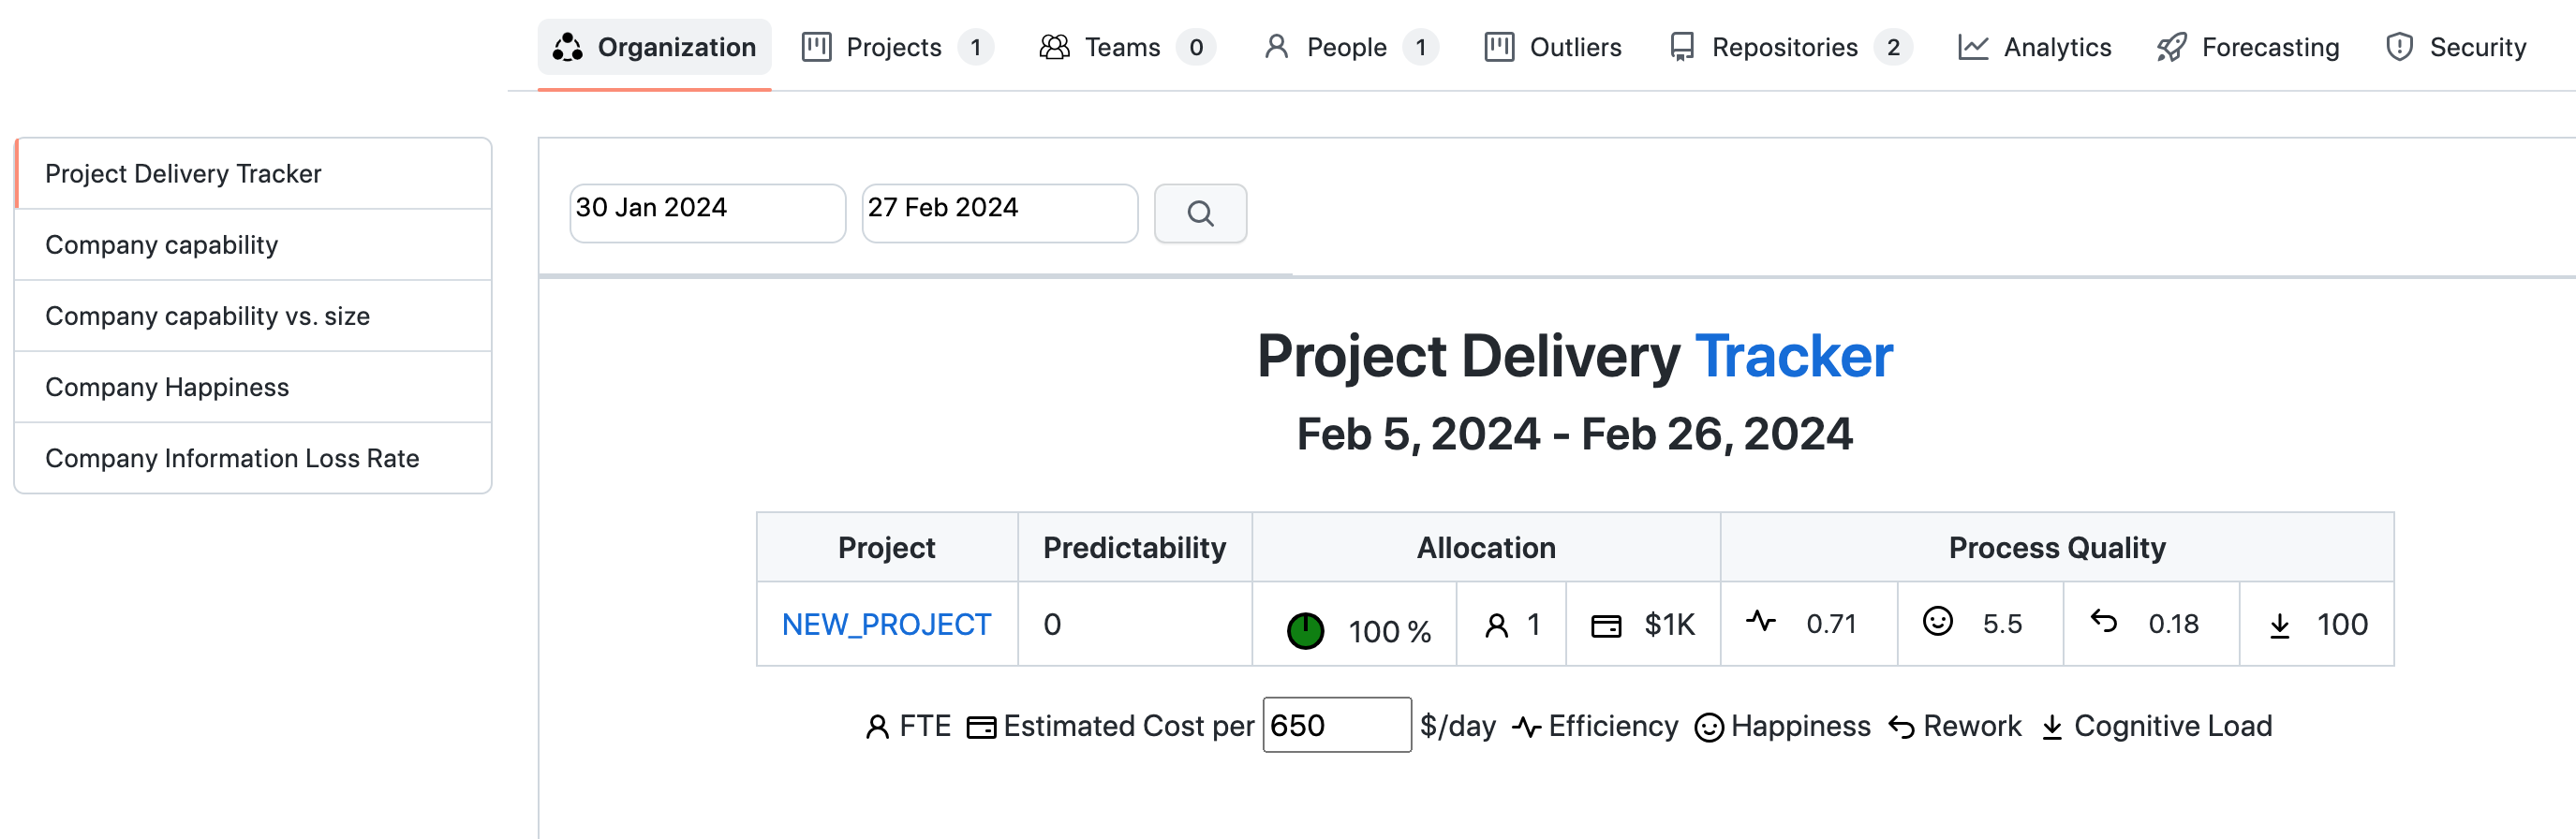Click the Project Delivery Tracker heading

(1575, 356)
